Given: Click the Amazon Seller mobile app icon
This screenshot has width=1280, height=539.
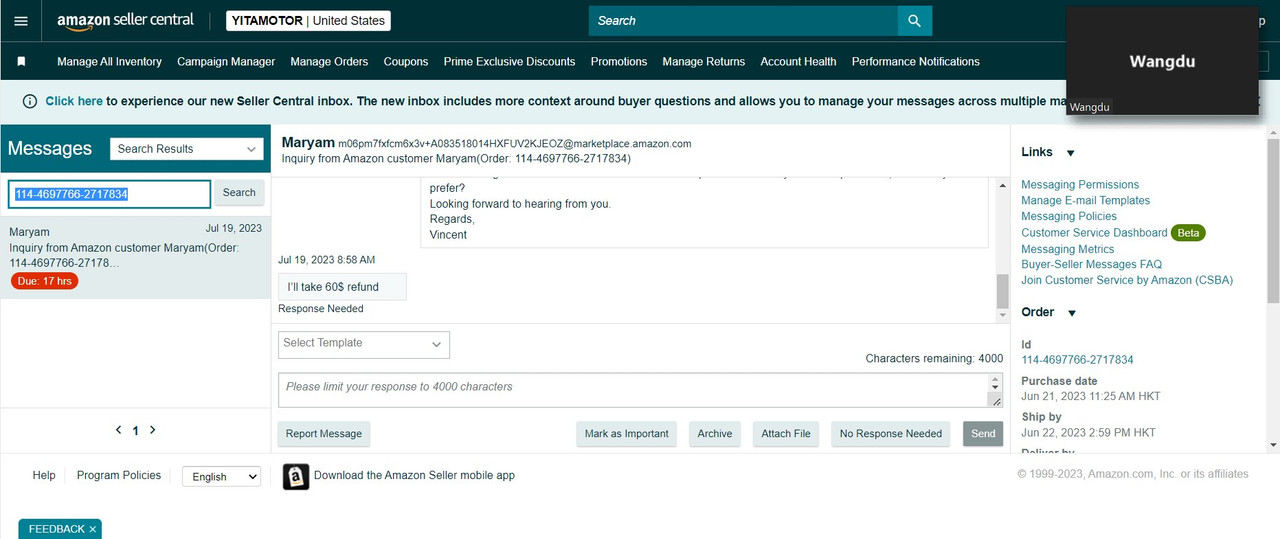Looking at the screenshot, I should pos(296,476).
